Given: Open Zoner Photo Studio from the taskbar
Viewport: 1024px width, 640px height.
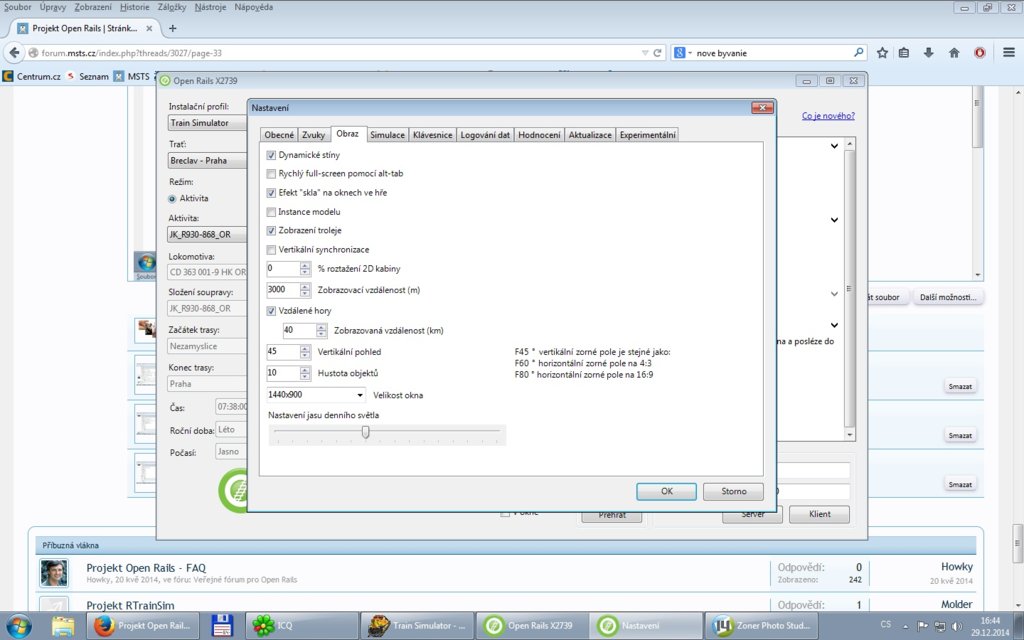Looking at the screenshot, I should [762, 626].
